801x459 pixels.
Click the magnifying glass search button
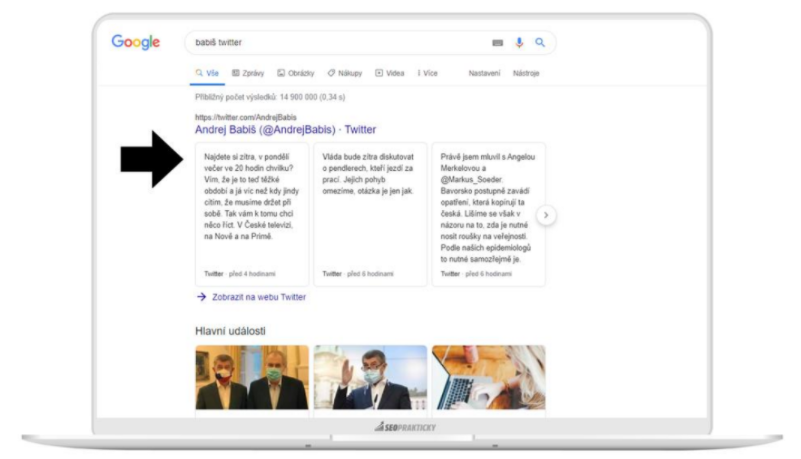[x=540, y=42]
